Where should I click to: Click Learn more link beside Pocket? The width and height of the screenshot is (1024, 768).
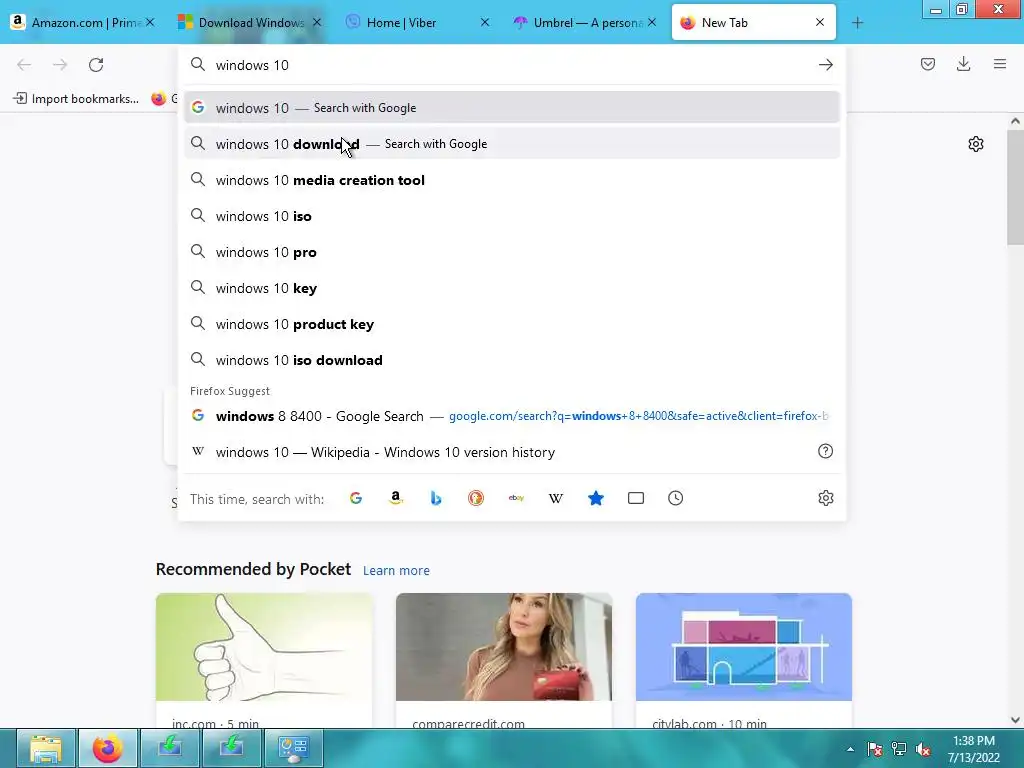[396, 571]
